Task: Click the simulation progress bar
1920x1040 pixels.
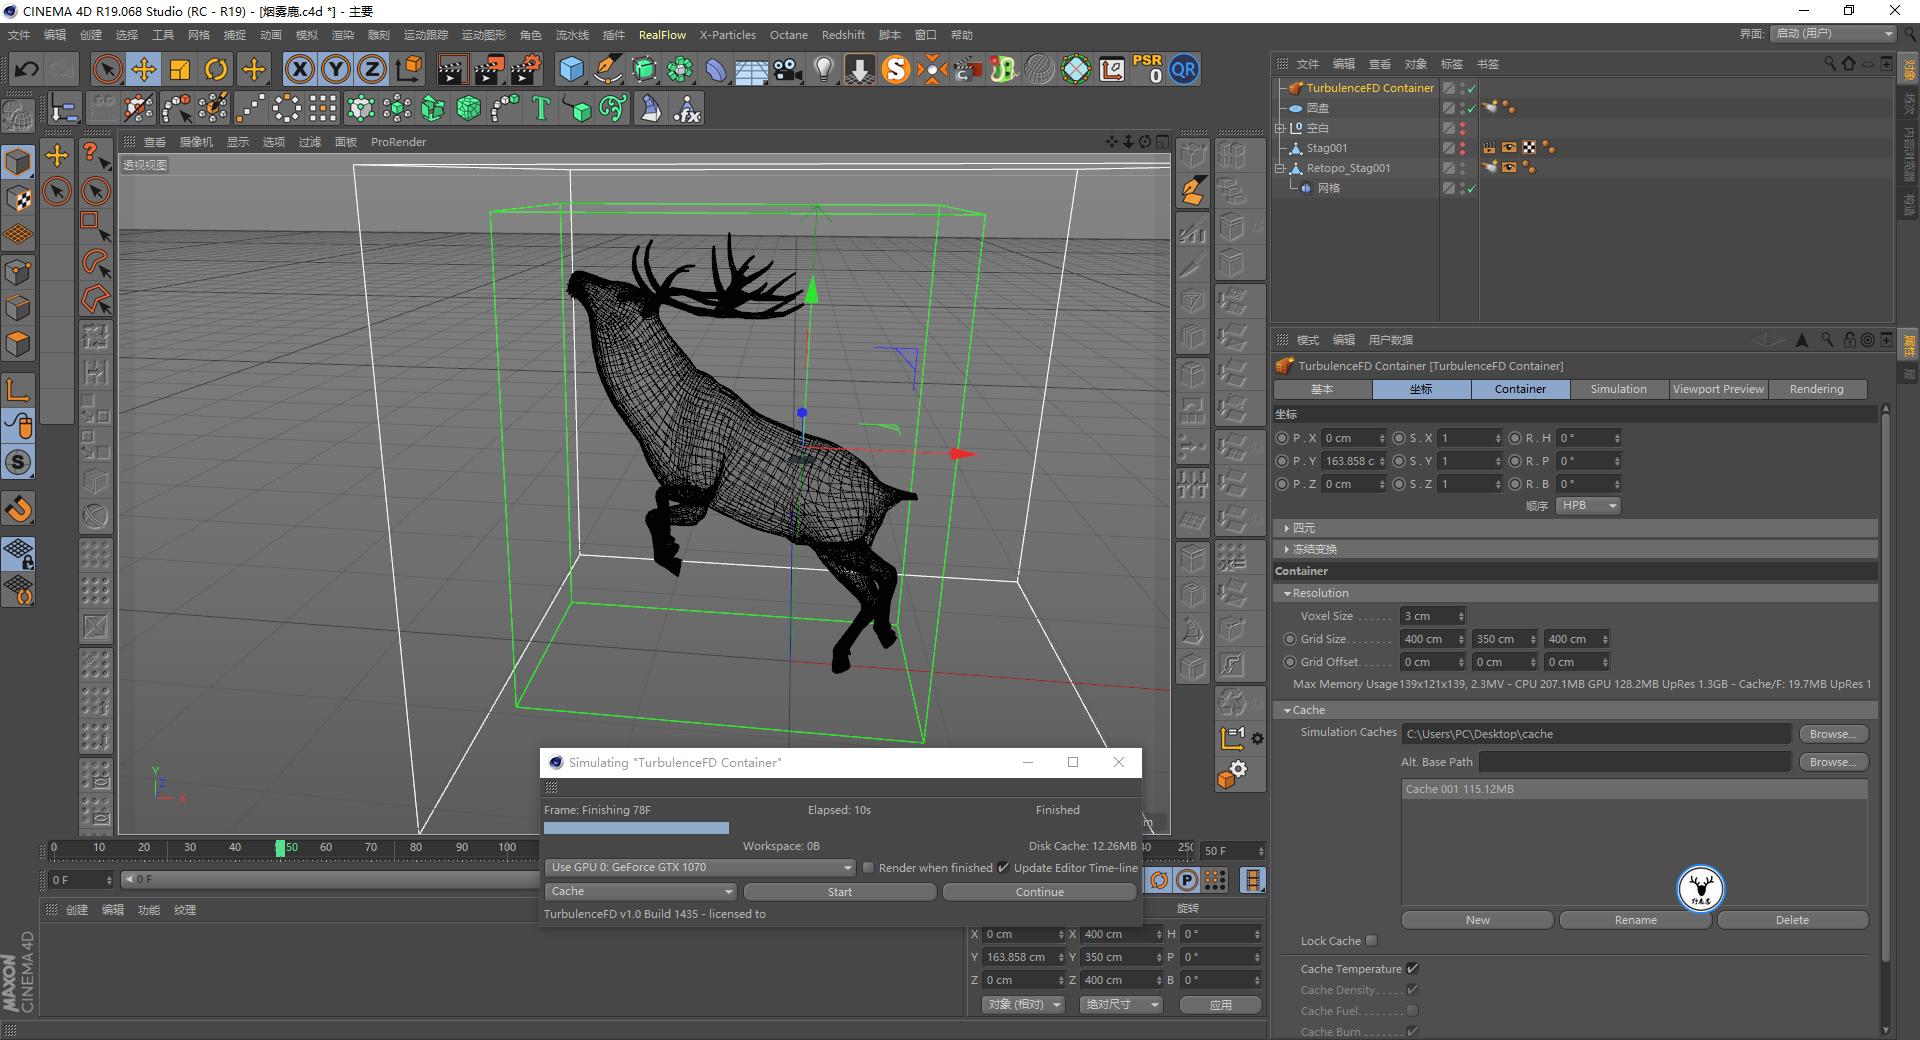Action: point(637,827)
